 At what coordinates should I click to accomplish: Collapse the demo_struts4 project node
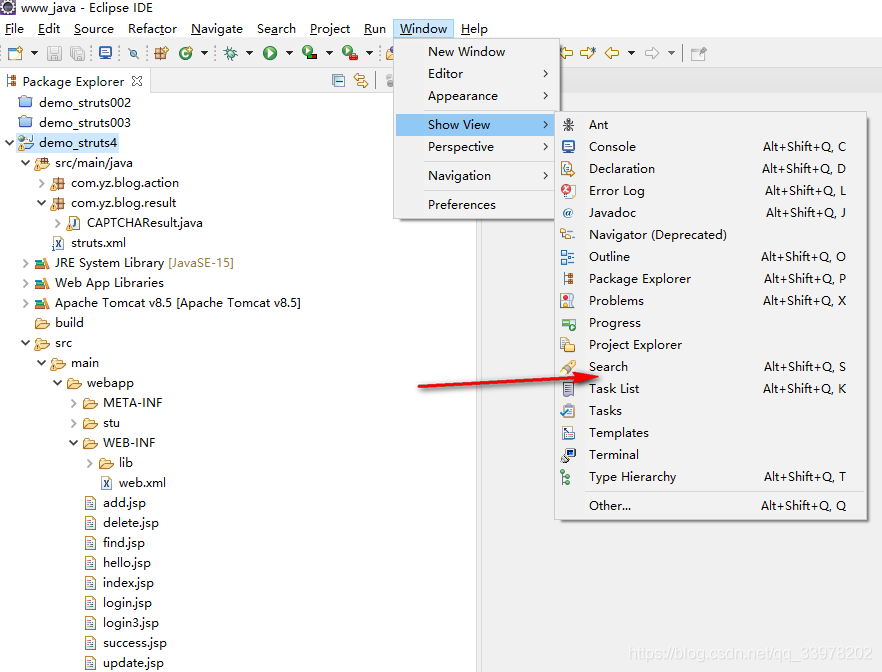click(10, 143)
